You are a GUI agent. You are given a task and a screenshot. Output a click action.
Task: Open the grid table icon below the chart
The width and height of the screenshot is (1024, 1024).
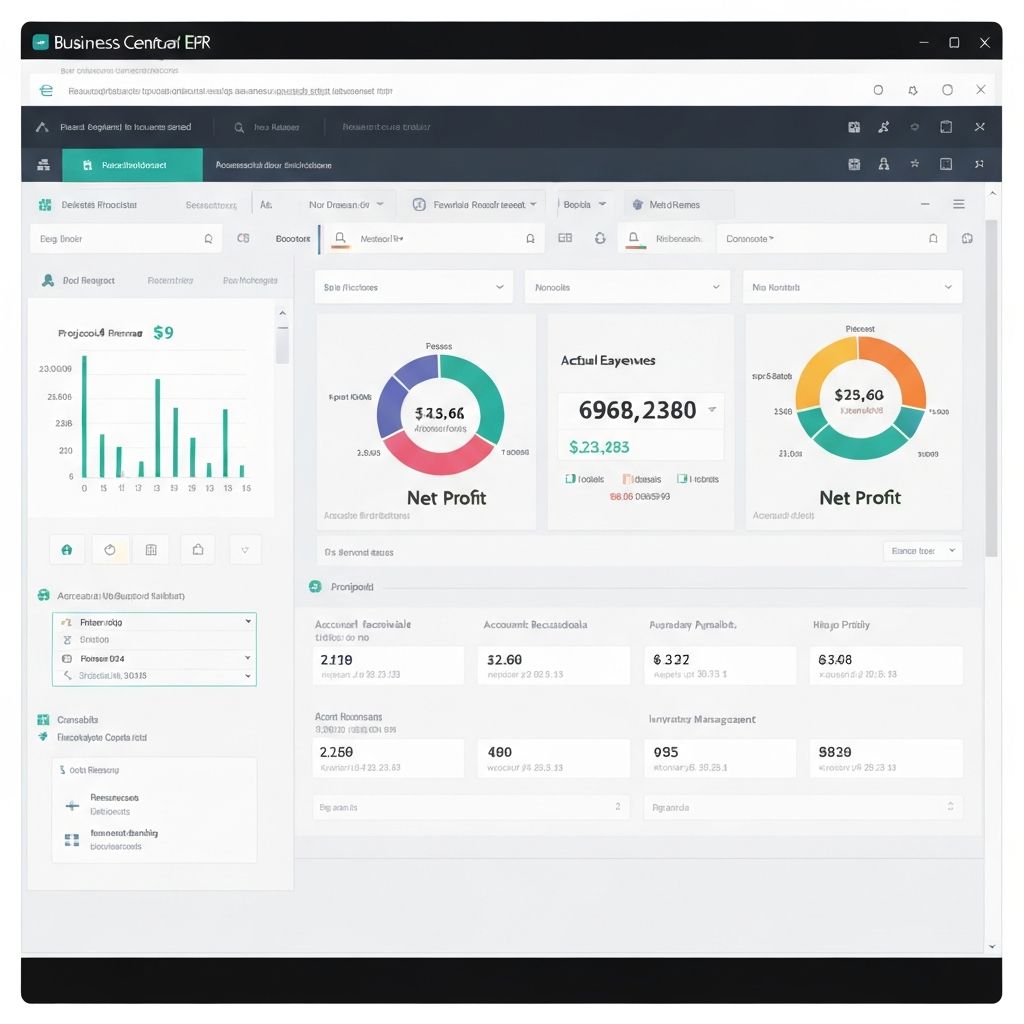[x=151, y=549]
